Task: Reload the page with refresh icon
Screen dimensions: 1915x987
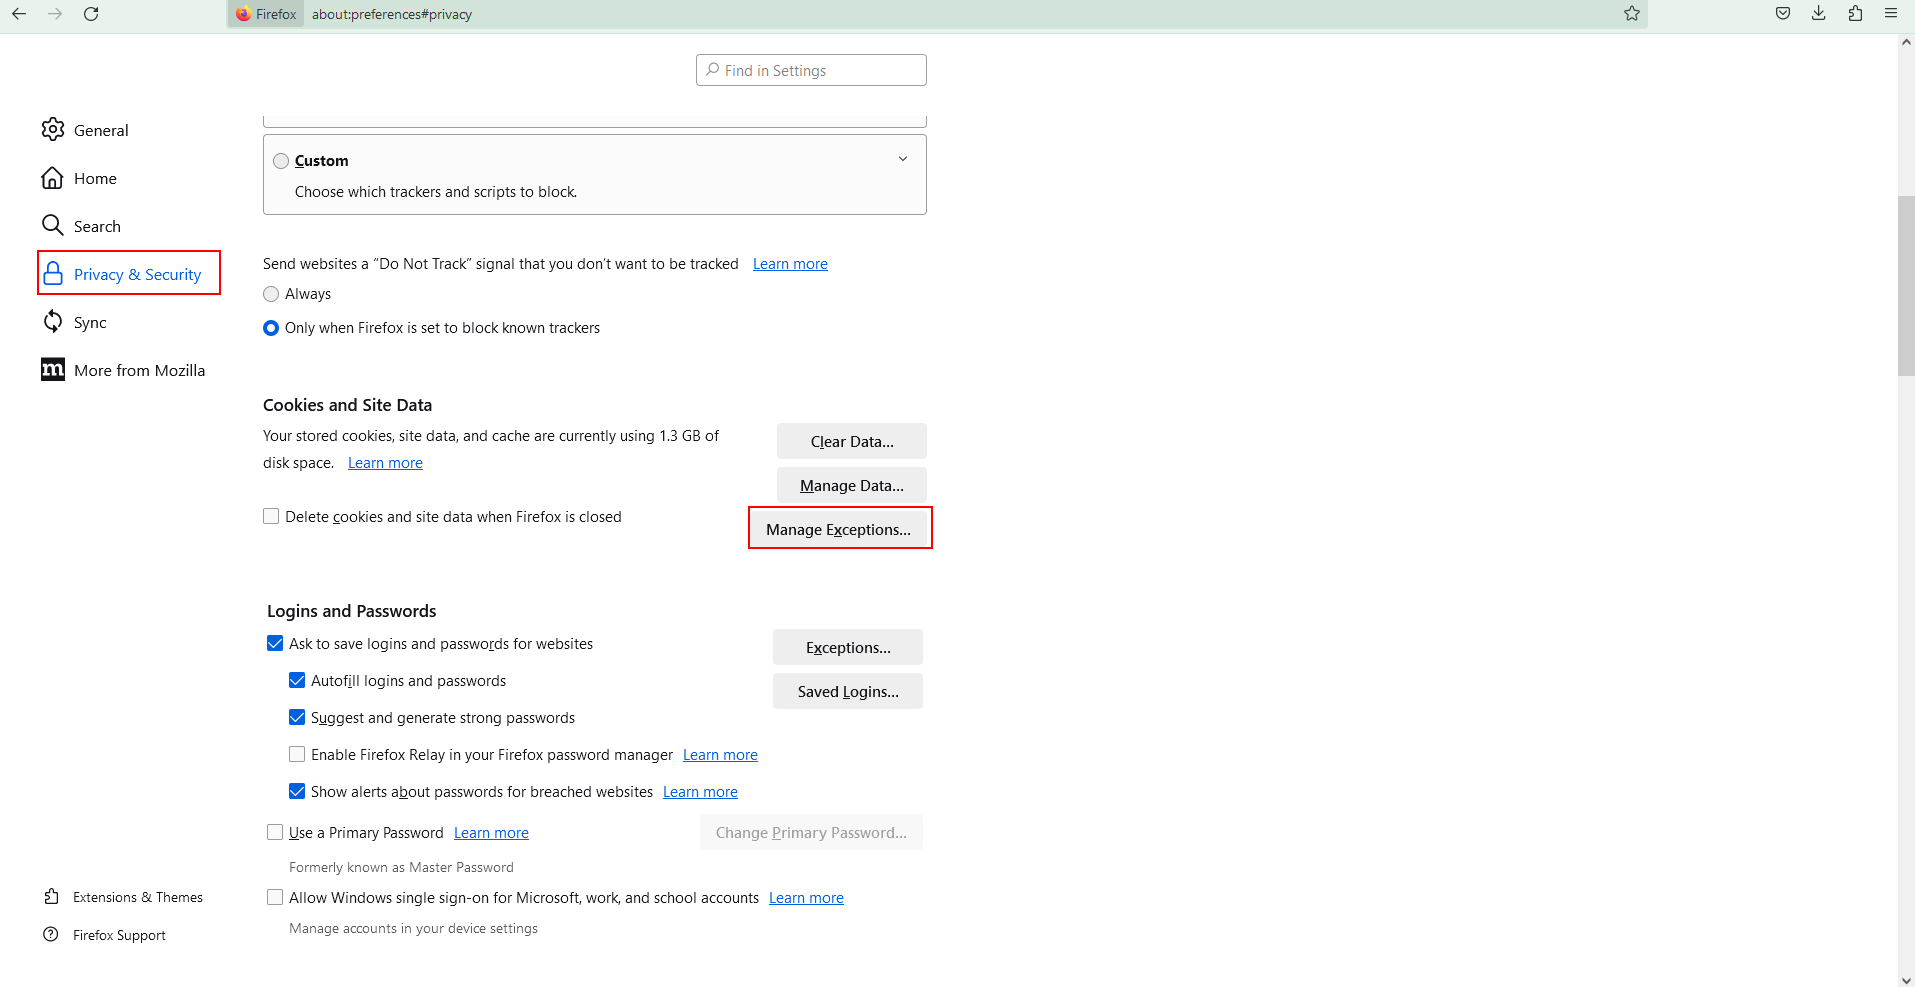Action: 91,14
